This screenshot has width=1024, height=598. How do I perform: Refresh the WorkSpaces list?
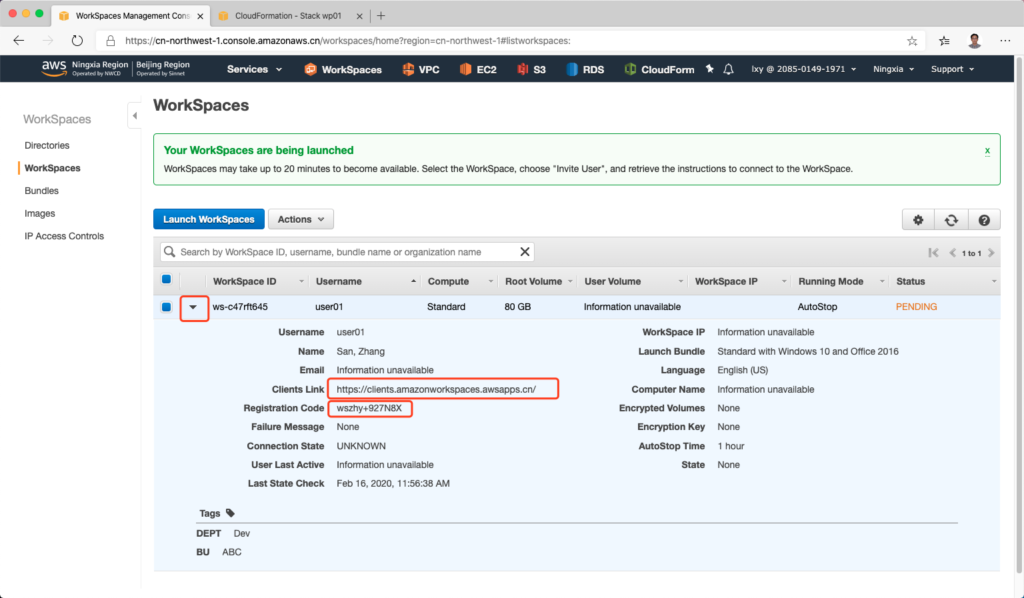pos(951,220)
